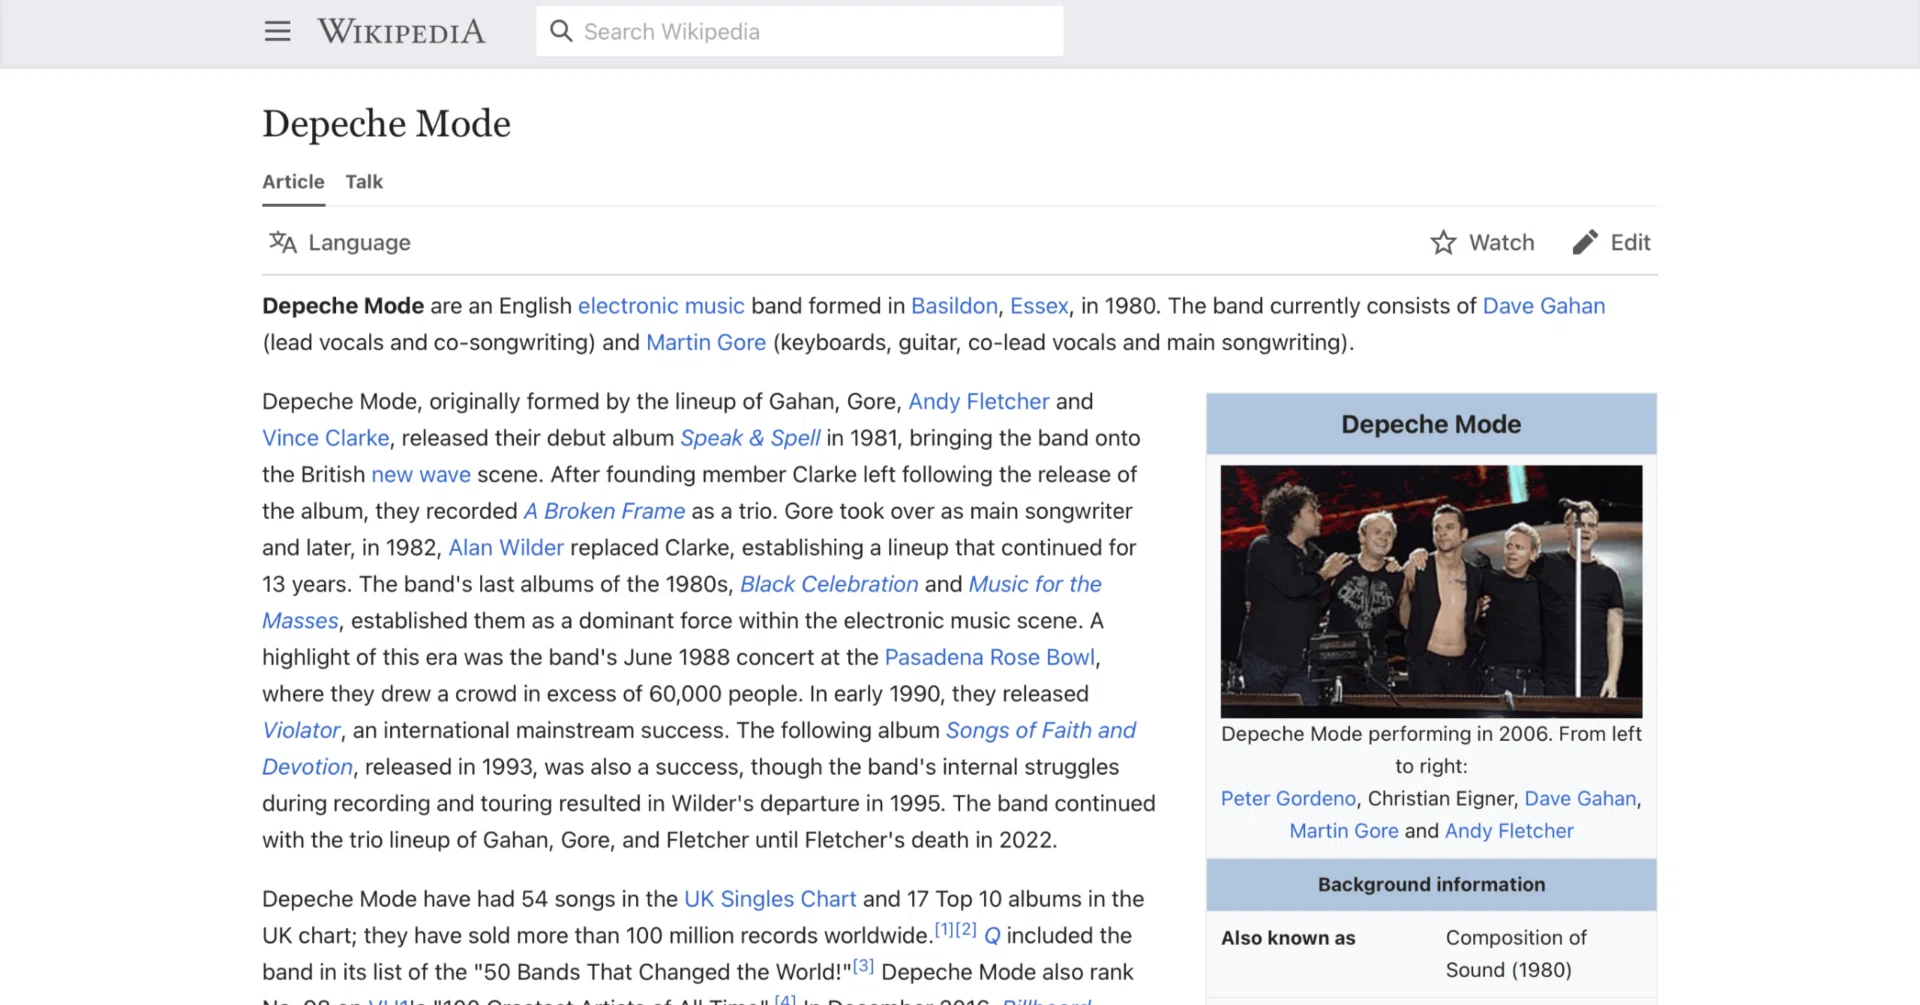Open Martin Gore link in photo caption

click(x=1344, y=831)
